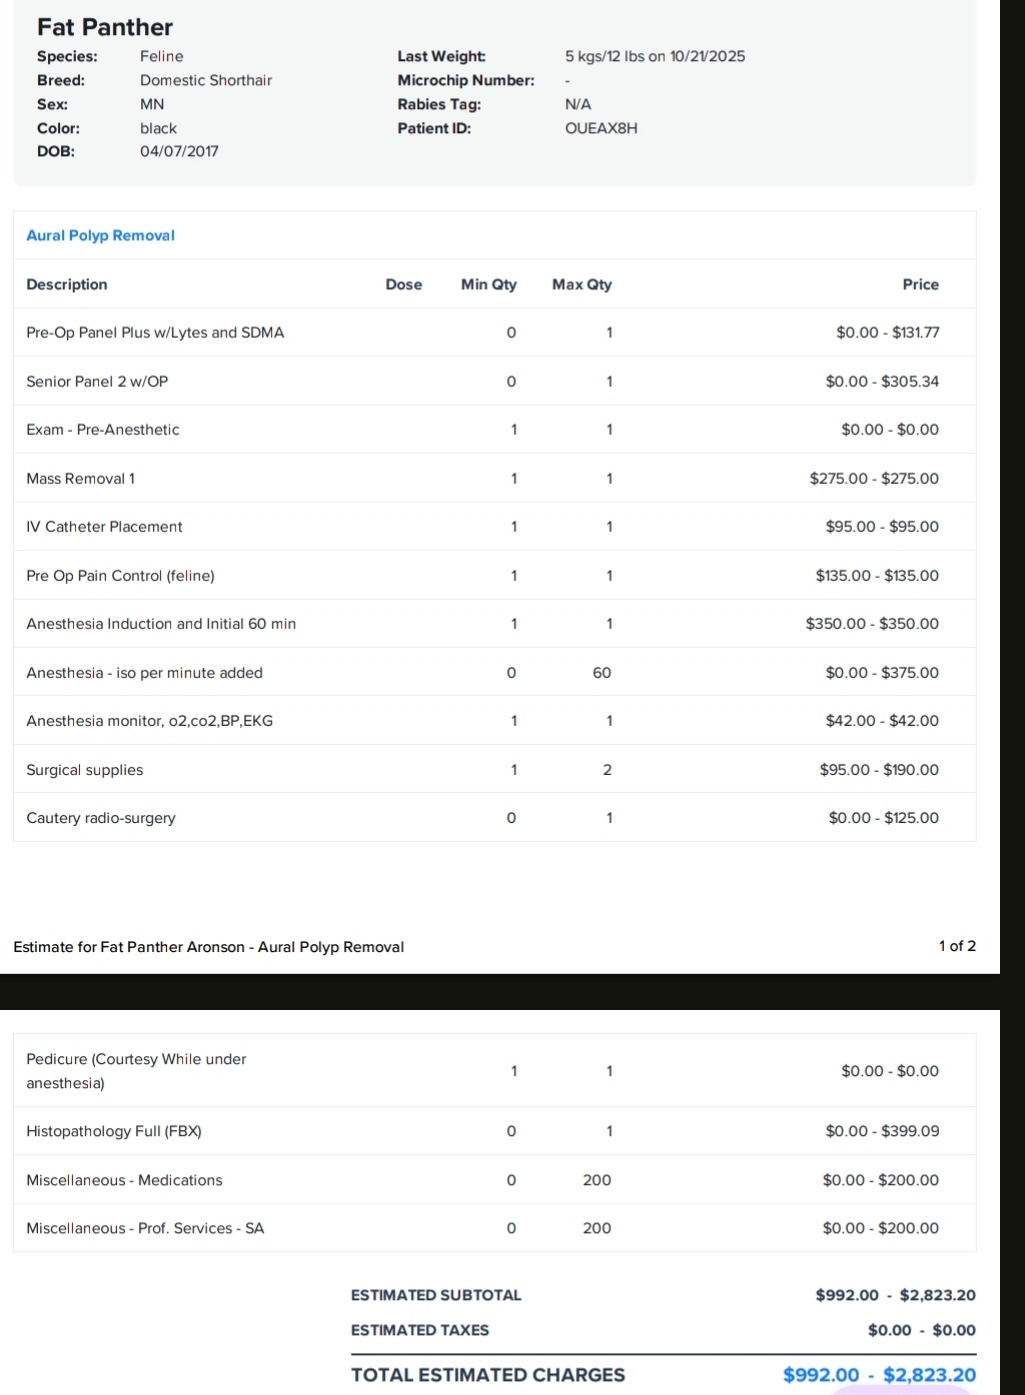Viewport: 1025px width, 1395px height.
Task: Select the Price column header
Action: tap(920, 285)
